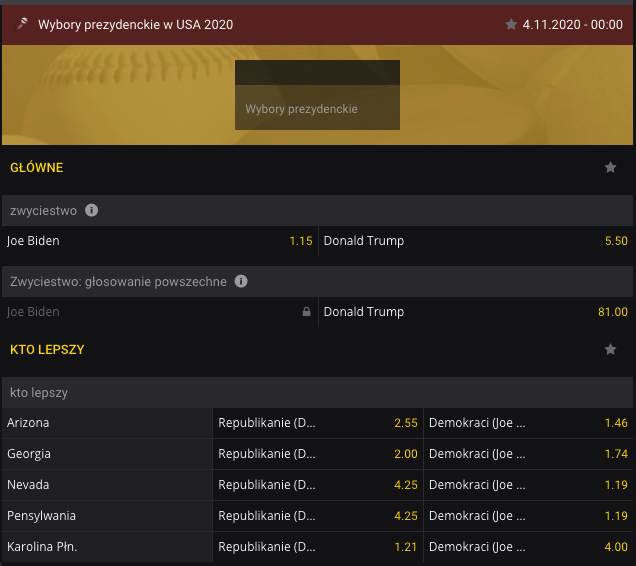636x566 pixels.
Task: Open the Wybory prezydenckie w USA 2020 title
Action: point(135,24)
